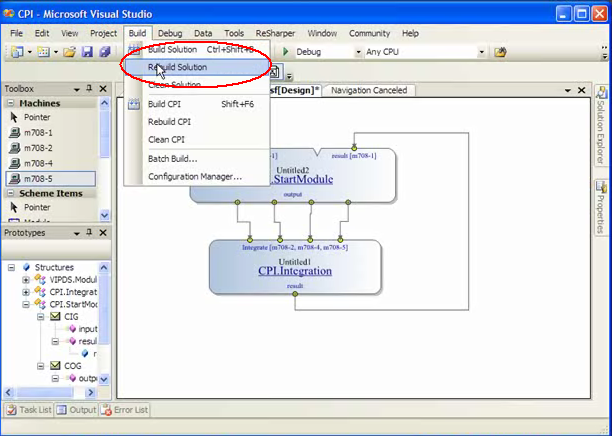Click the Prototypes vertical scrollbar down arrow

pos(104,379)
